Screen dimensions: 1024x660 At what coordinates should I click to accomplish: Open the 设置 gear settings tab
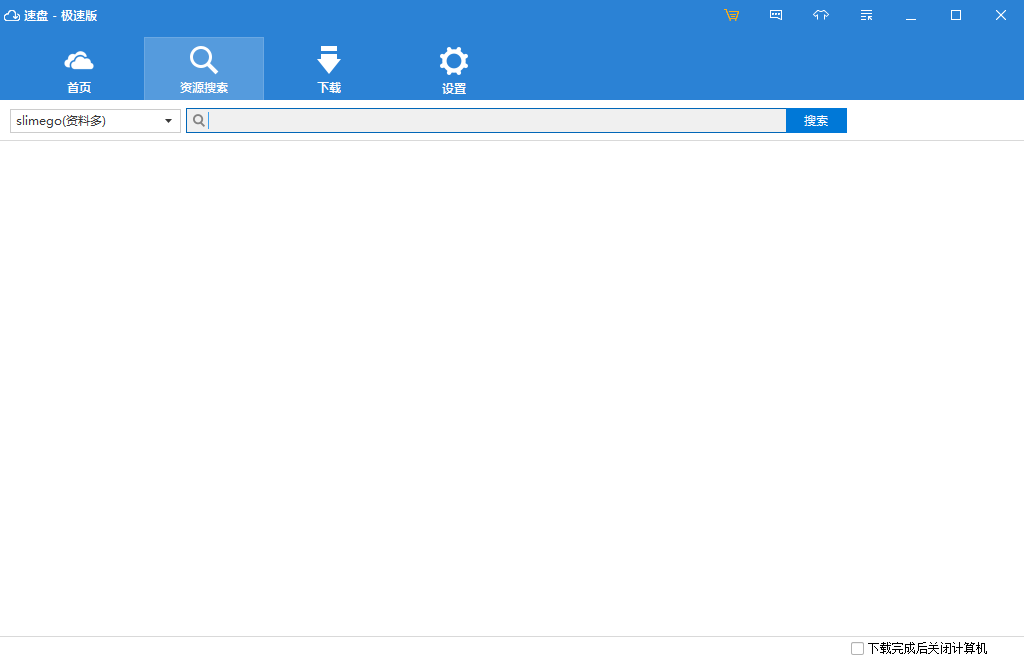[x=454, y=70]
